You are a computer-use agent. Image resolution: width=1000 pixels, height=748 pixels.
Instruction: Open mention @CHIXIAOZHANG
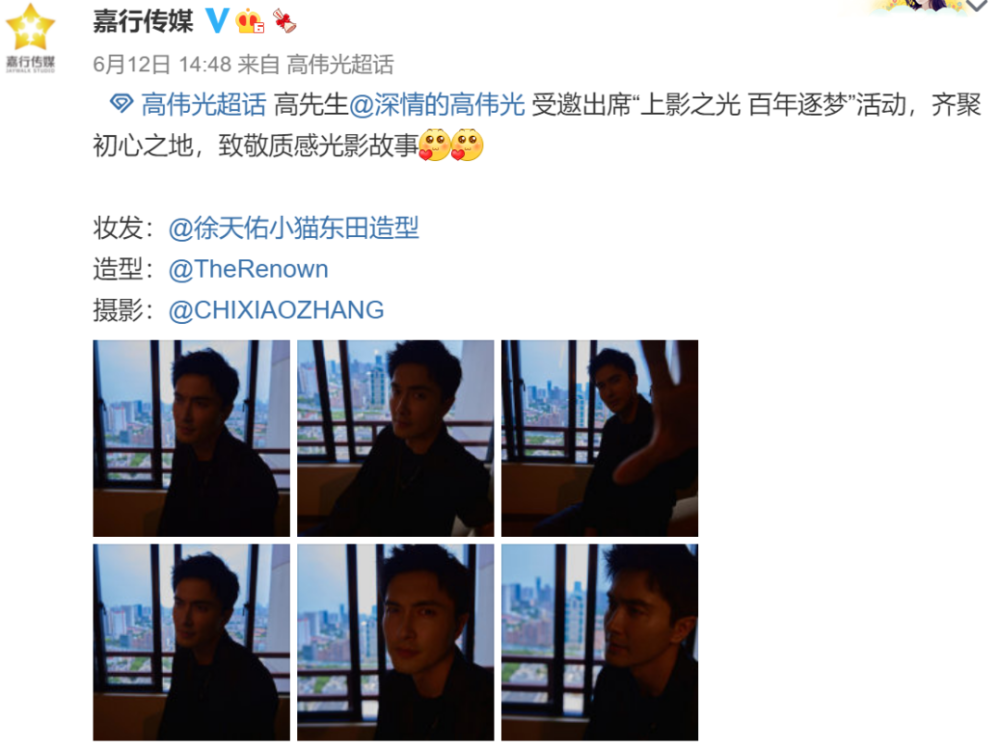click(276, 310)
